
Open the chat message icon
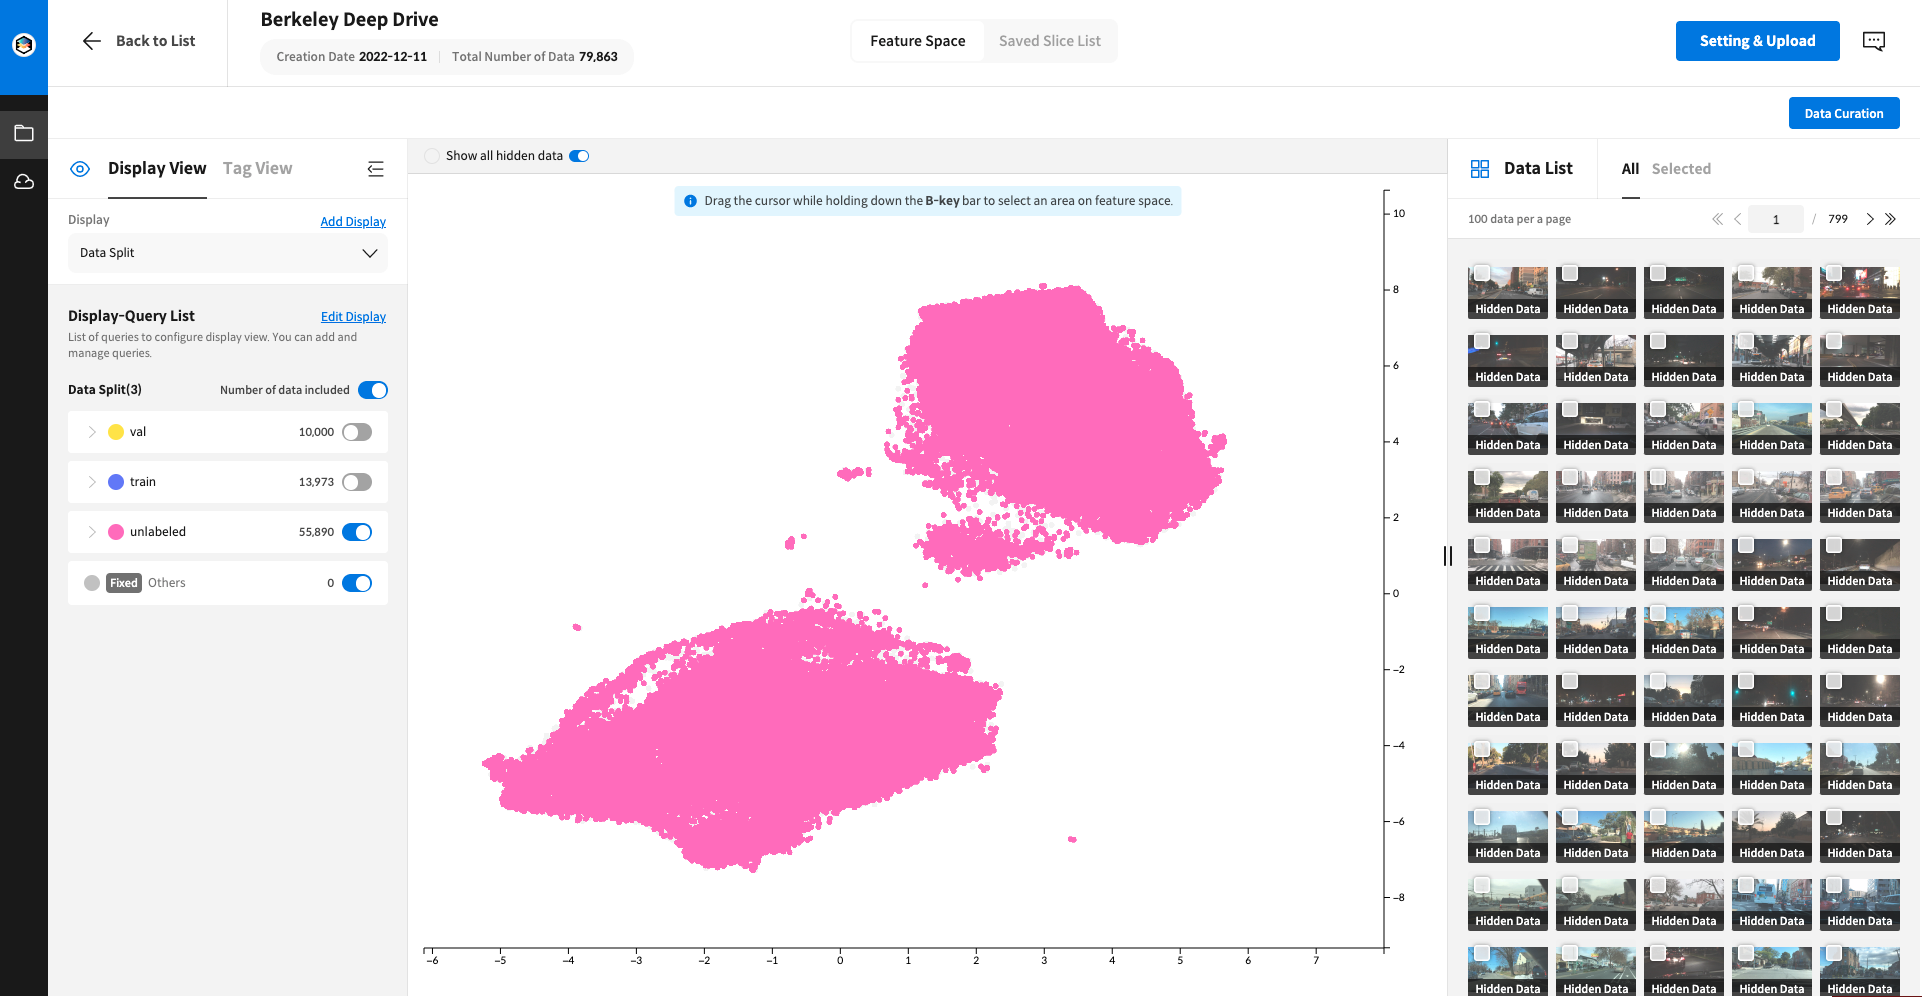(x=1874, y=41)
